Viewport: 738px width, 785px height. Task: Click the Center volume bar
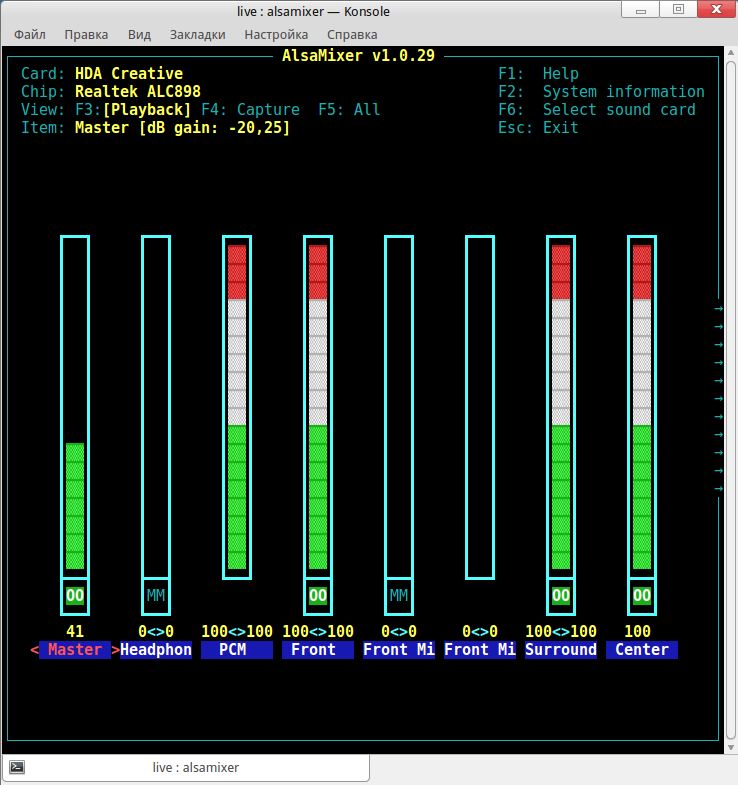click(642, 407)
